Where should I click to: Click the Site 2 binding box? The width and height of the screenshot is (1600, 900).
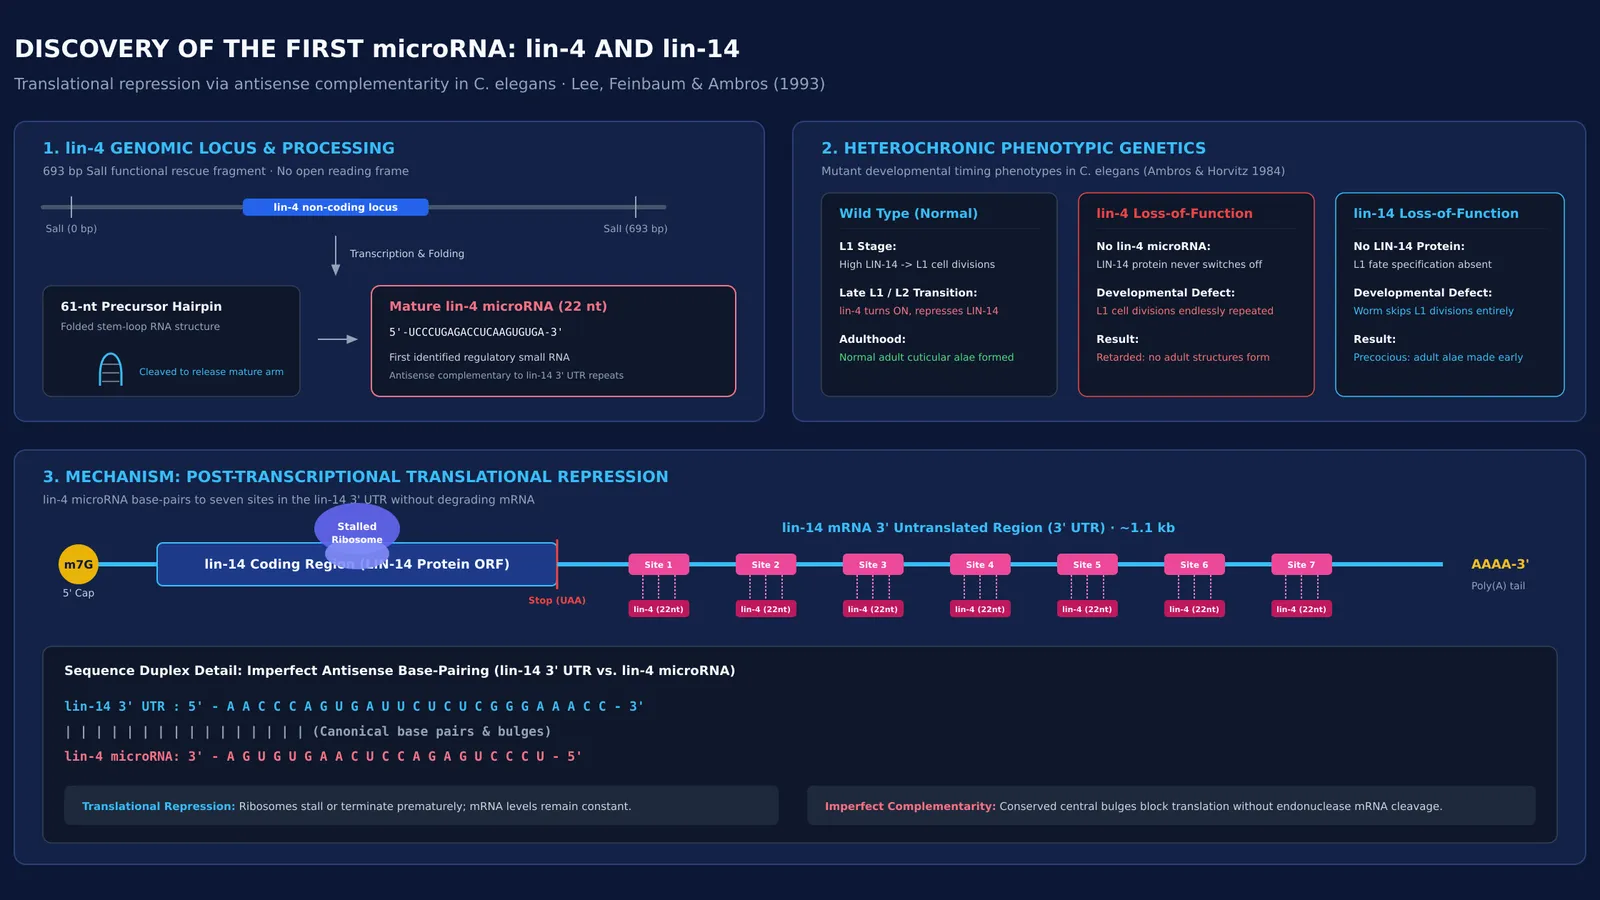[x=765, y=564]
